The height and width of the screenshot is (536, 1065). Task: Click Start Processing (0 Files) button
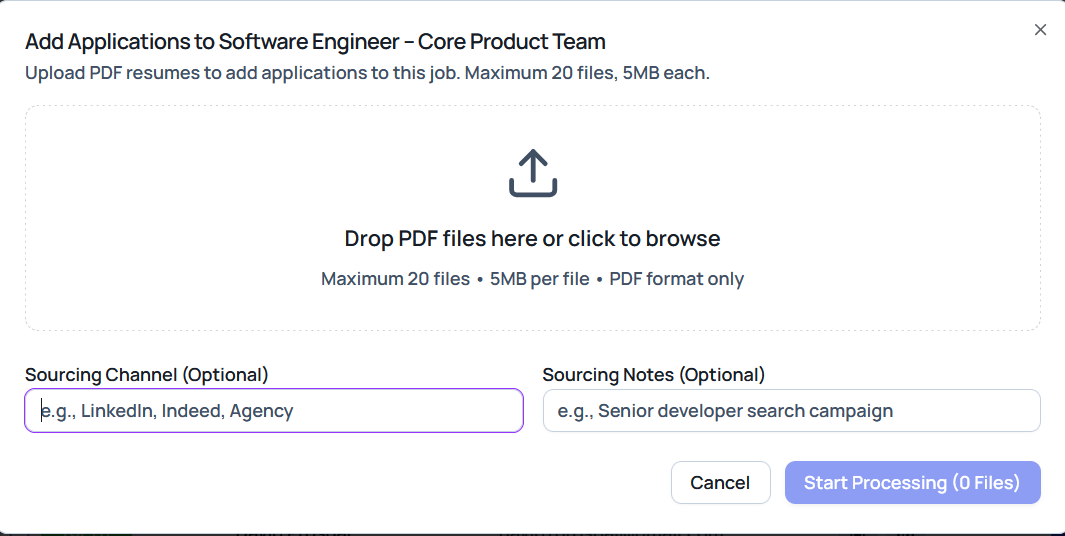click(x=912, y=483)
